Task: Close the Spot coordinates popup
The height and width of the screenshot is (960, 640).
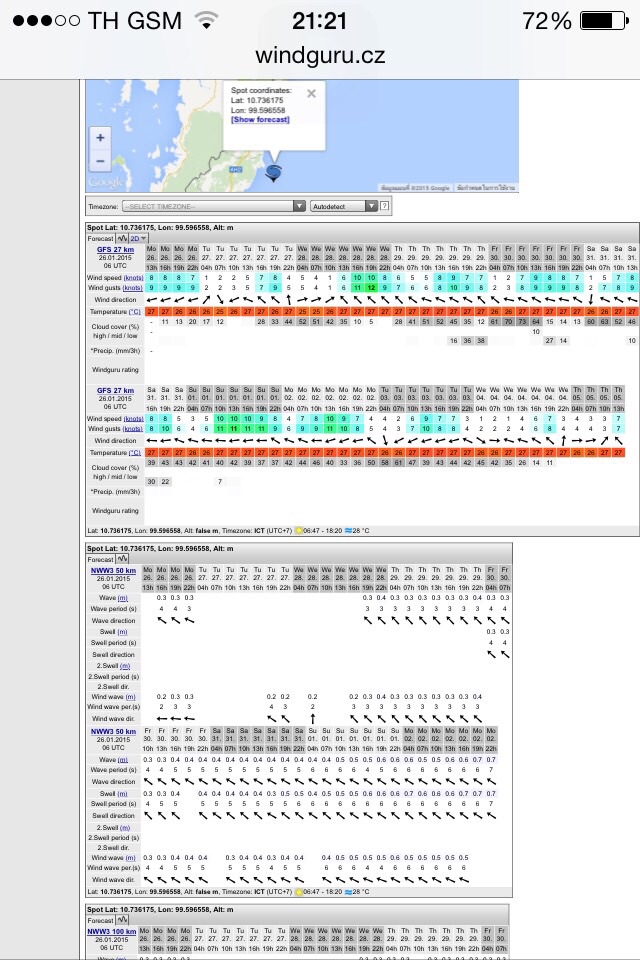Action: pyautogui.click(x=311, y=93)
